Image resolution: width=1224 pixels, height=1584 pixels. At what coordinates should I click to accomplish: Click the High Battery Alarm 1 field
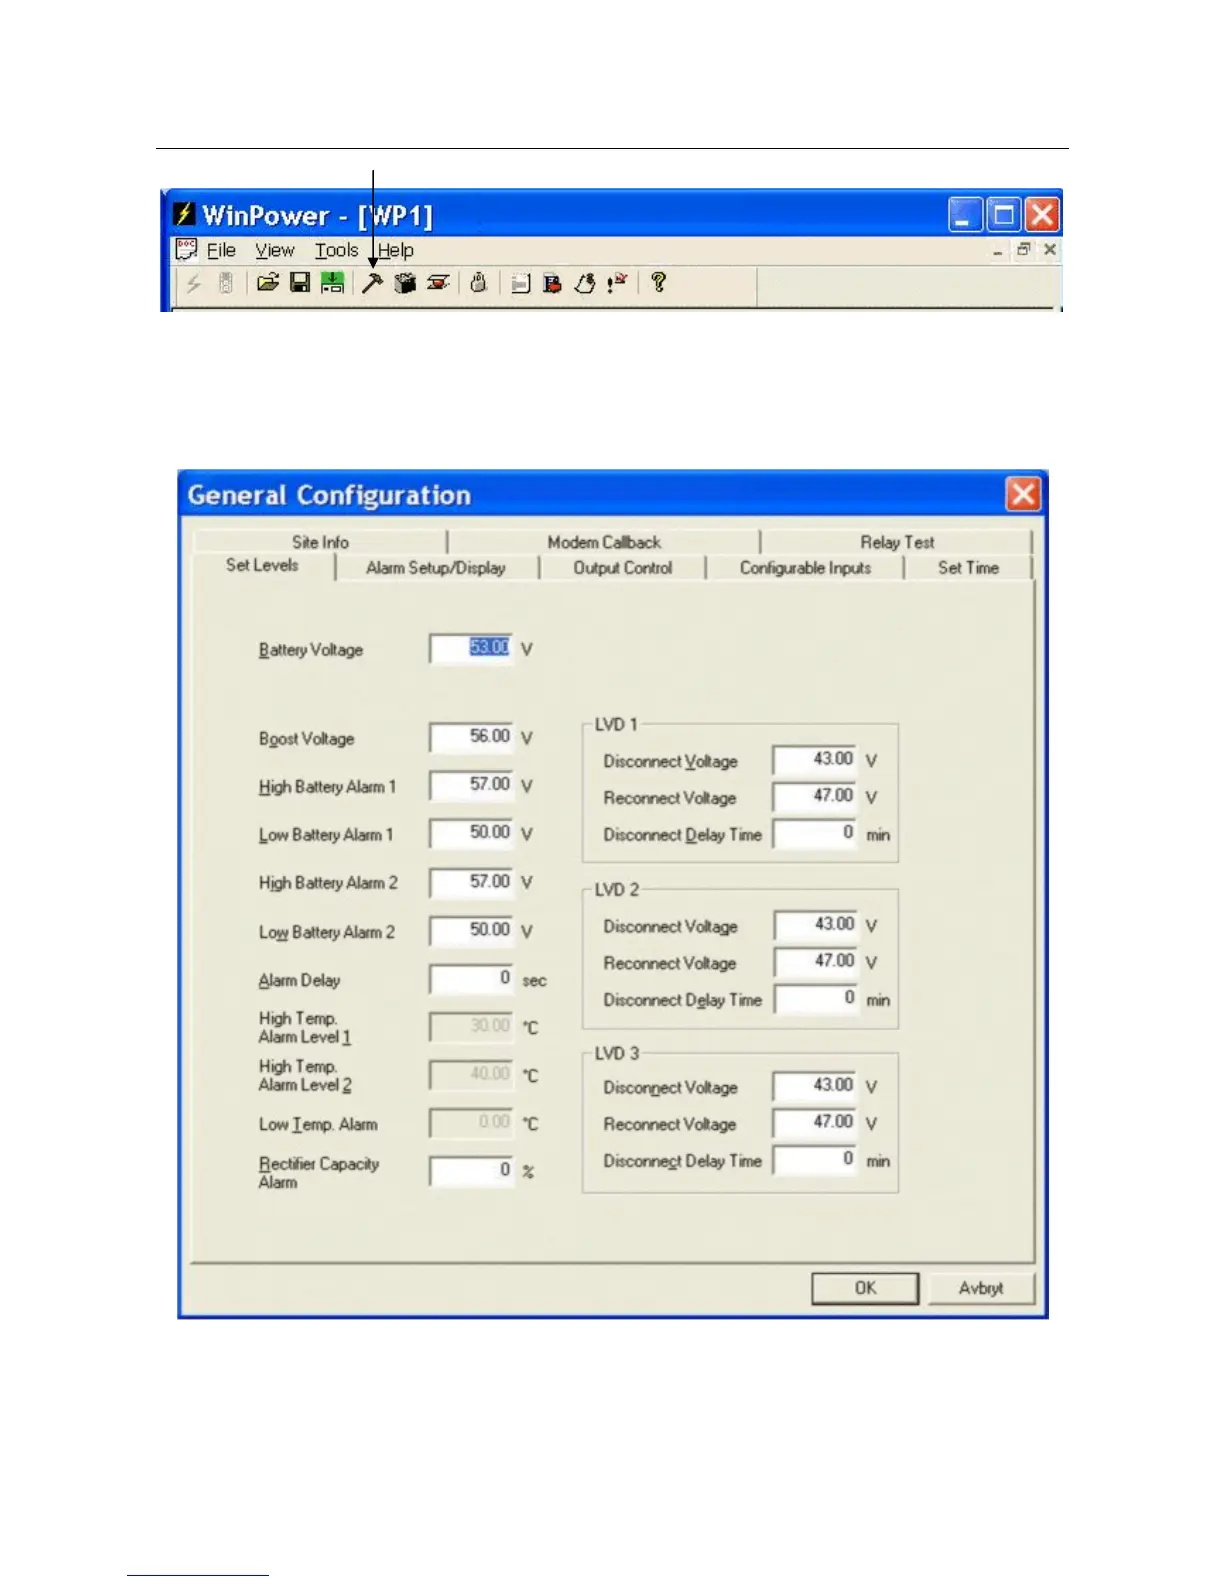[471, 785]
